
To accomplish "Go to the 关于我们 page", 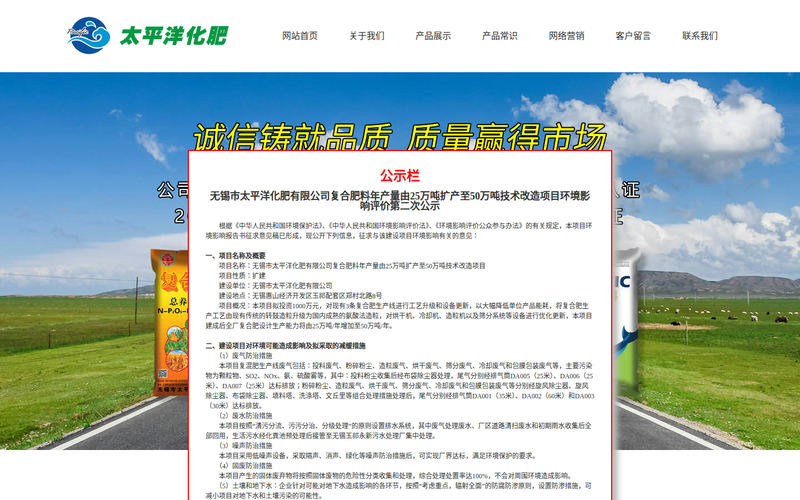I will click(x=366, y=36).
